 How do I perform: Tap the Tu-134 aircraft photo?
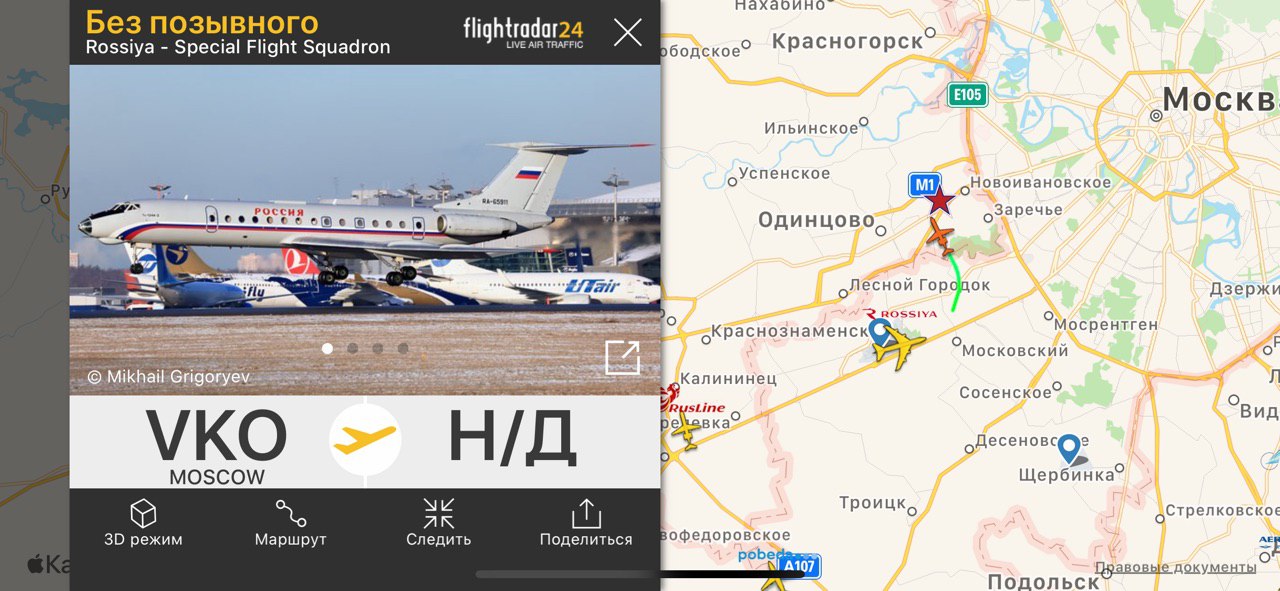[x=365, y=230]
